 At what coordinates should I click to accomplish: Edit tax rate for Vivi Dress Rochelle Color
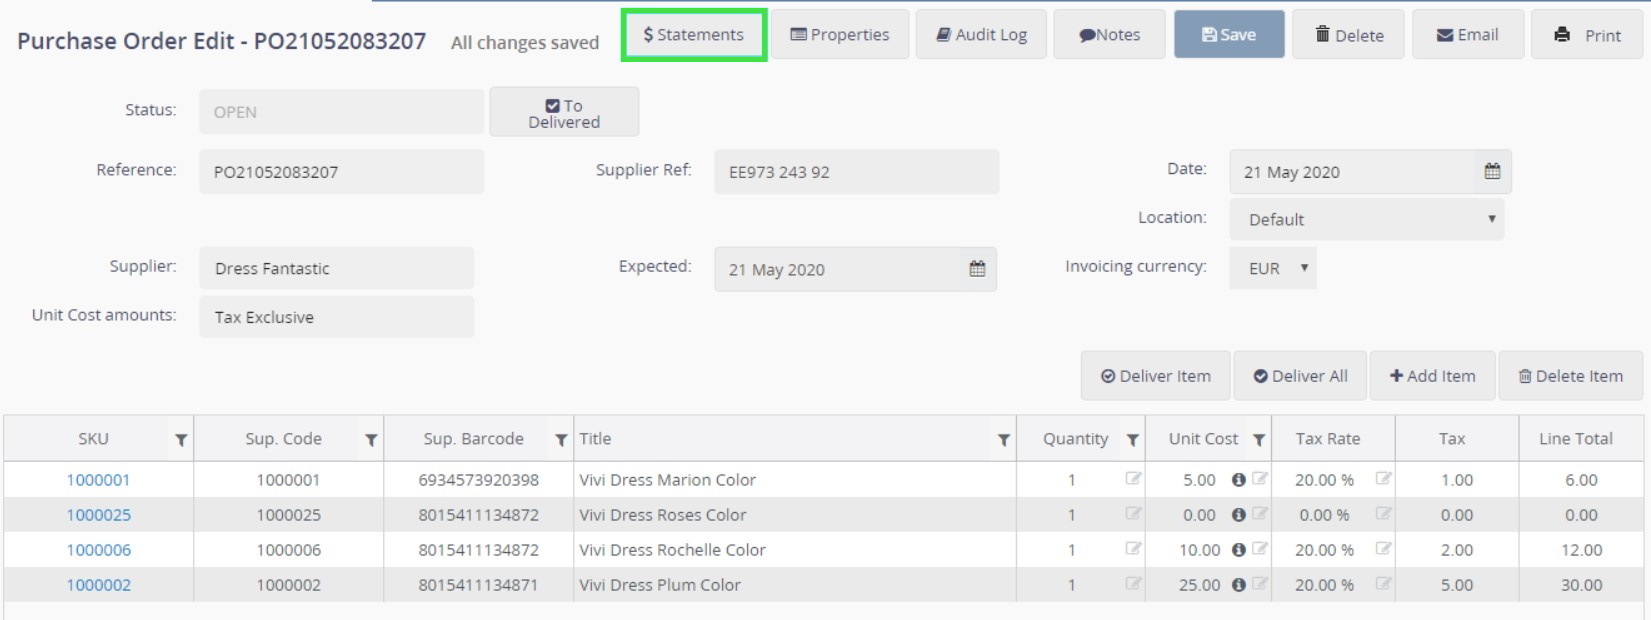click(1383, 549)
